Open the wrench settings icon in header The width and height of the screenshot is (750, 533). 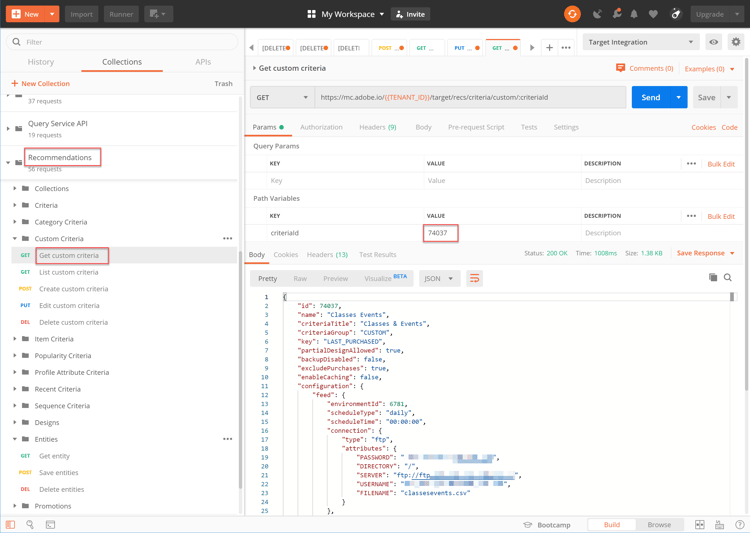pos(617,14)
